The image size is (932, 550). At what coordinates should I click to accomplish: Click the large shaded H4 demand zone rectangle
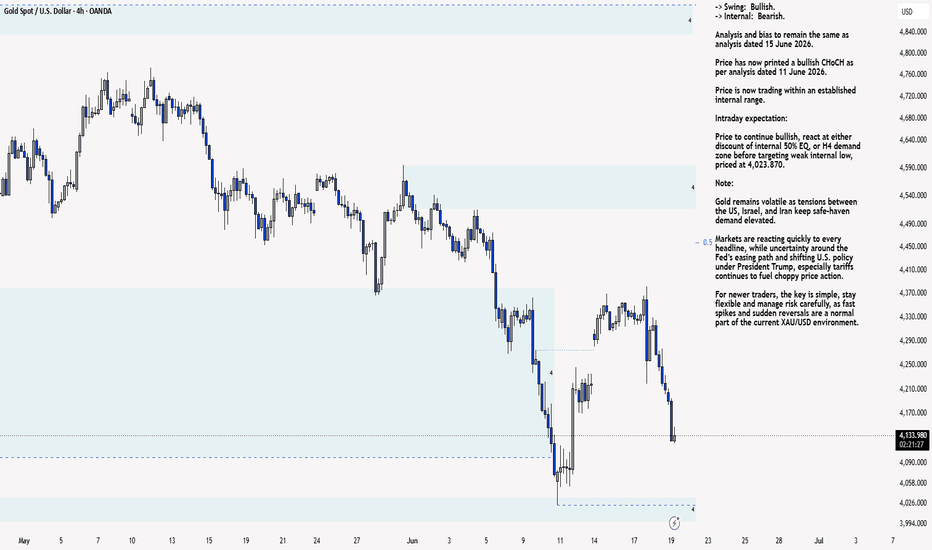pyautogui.click(x=276, y=372)
